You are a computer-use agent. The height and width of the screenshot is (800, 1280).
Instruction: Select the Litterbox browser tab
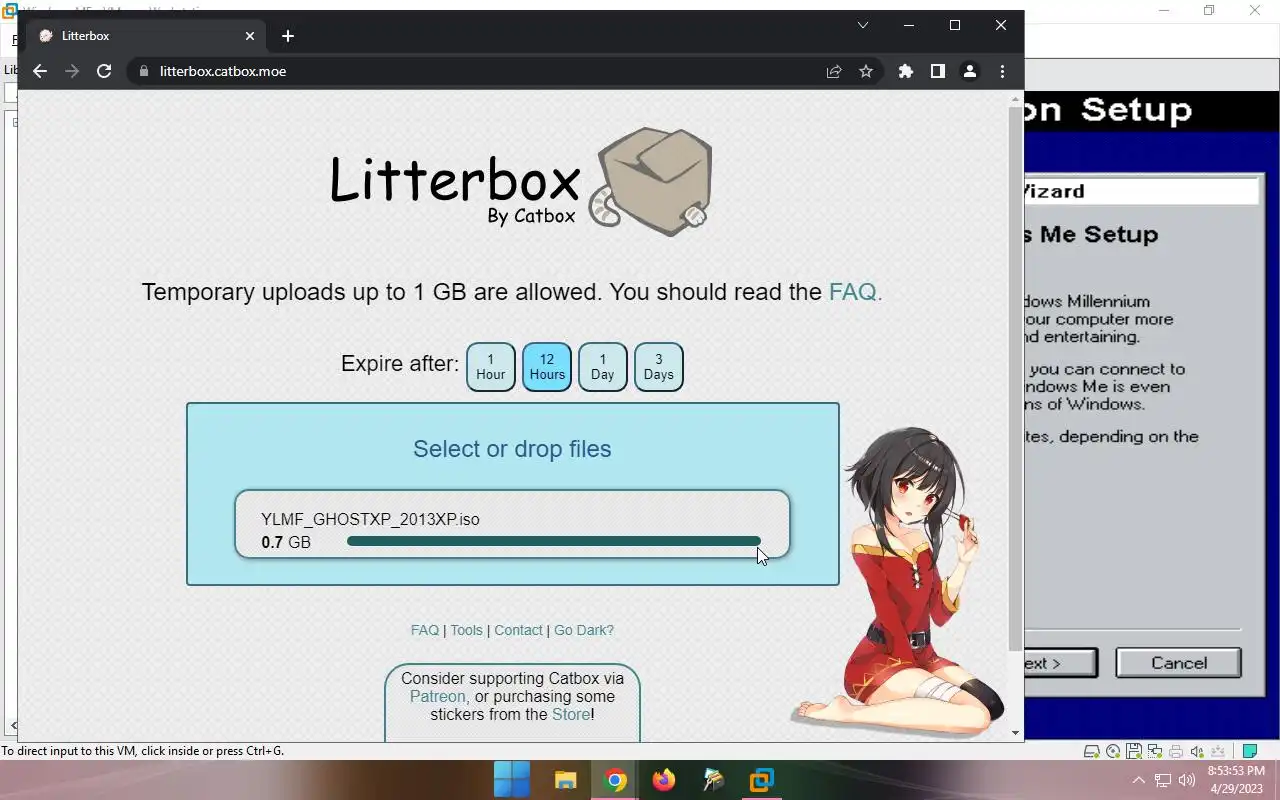[146, 36]
